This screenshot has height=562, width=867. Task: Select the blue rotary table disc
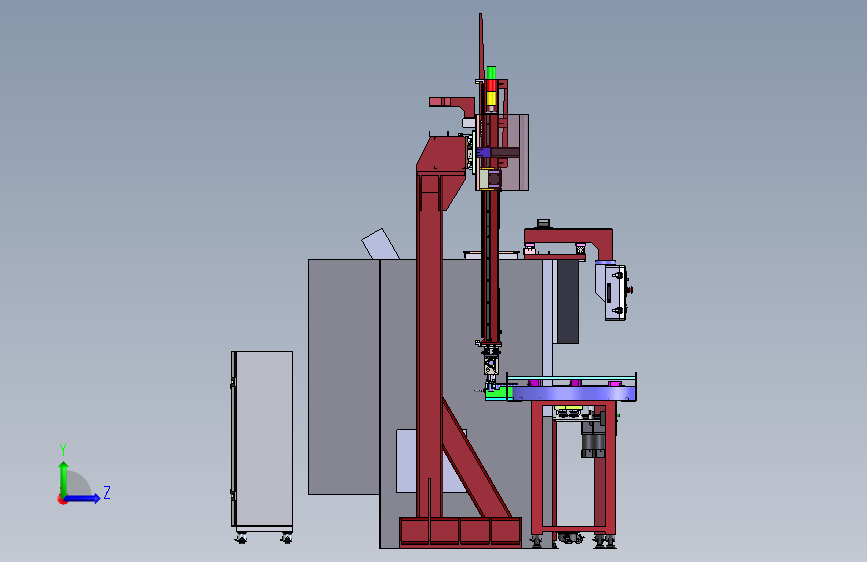[x=574, y=393]
